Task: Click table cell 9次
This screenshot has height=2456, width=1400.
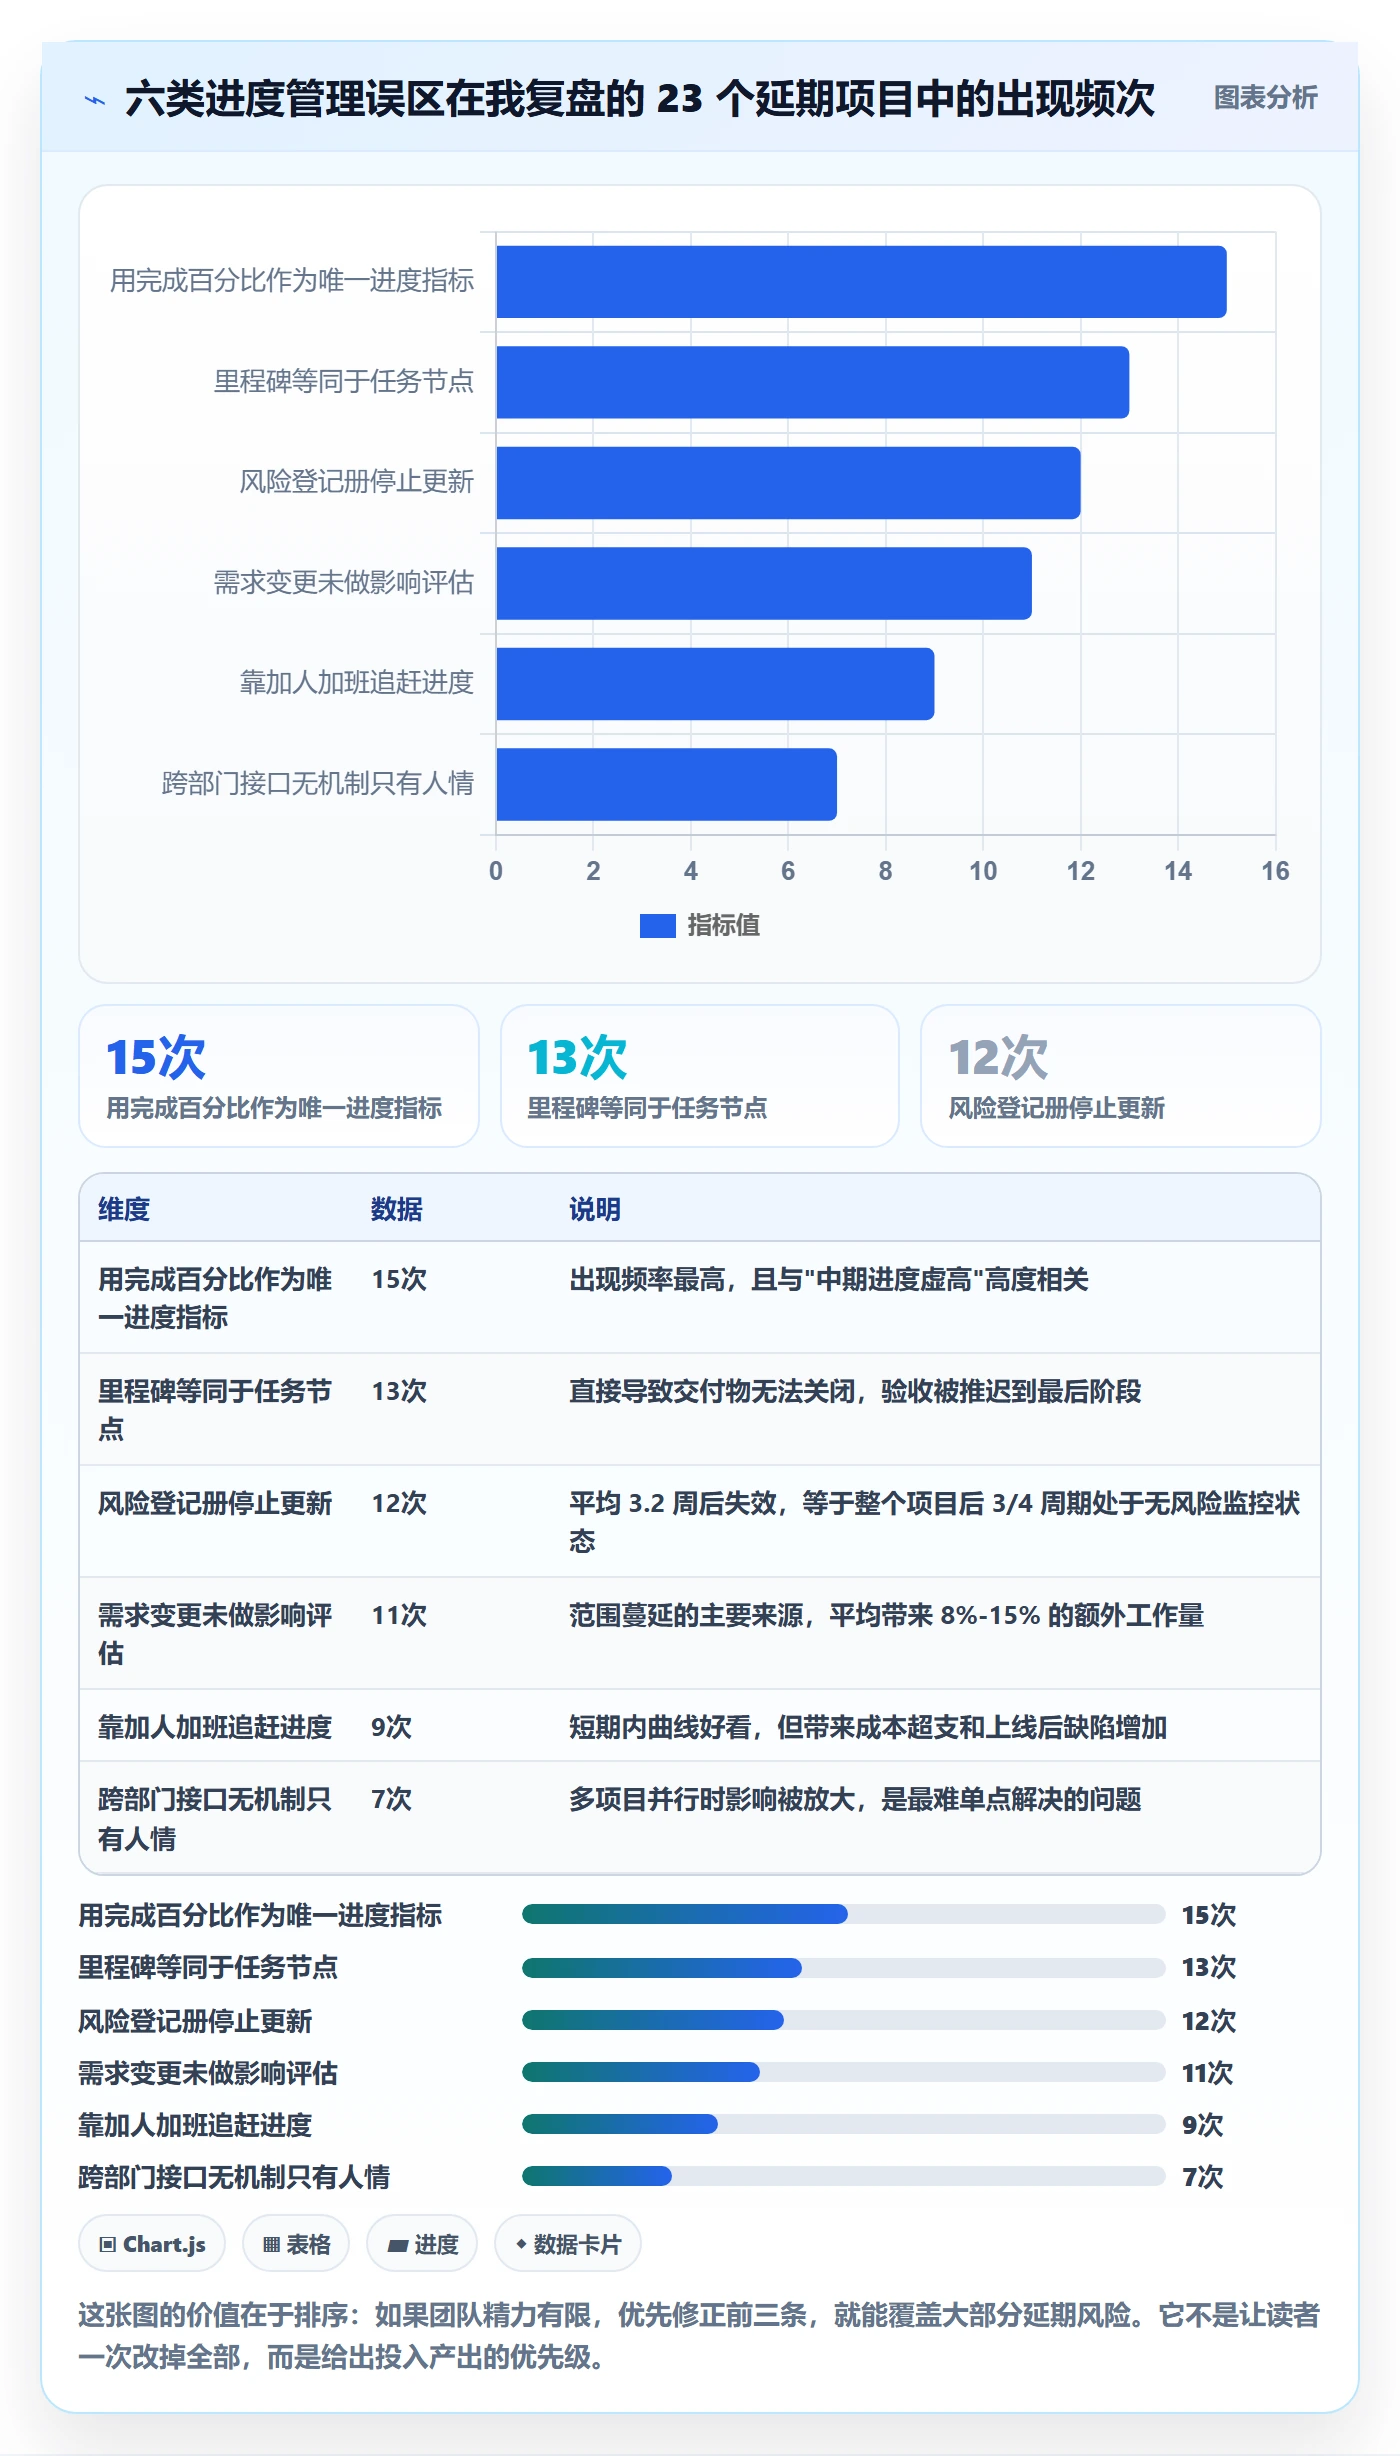Action: (x=391, y=1727)
